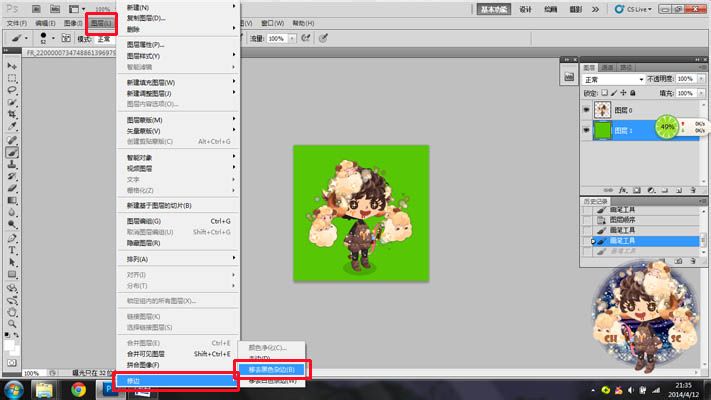
Task: Select the Horizontal Type tool
Action: click(12, 250)
